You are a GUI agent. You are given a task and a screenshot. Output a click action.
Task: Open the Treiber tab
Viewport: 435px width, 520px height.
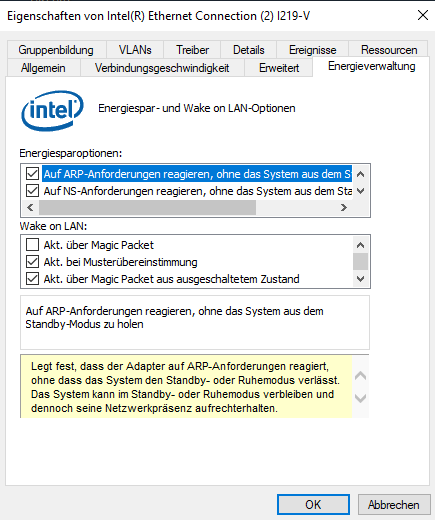tap(192, 50)
